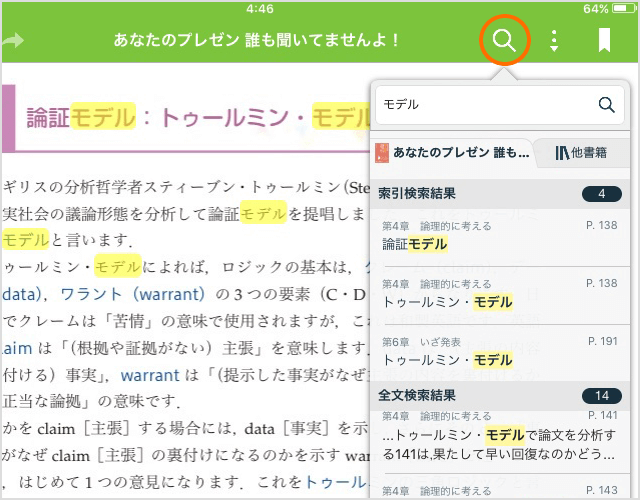Open the three-dot options menu

(x=554, y=40)
